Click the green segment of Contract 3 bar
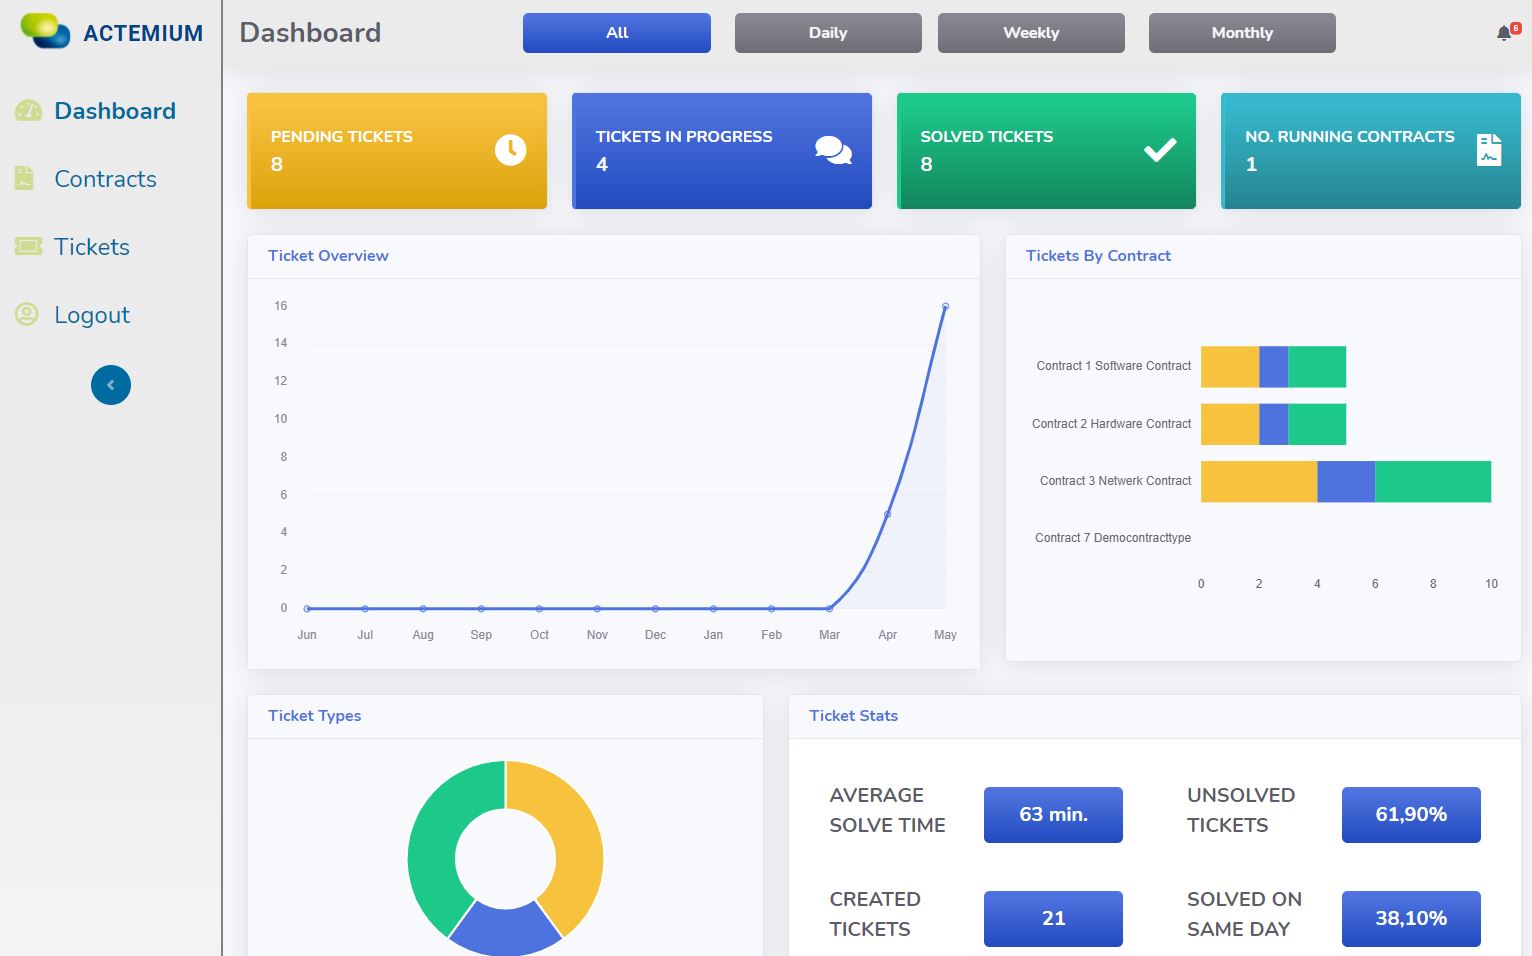 (x=1432, y=481)
